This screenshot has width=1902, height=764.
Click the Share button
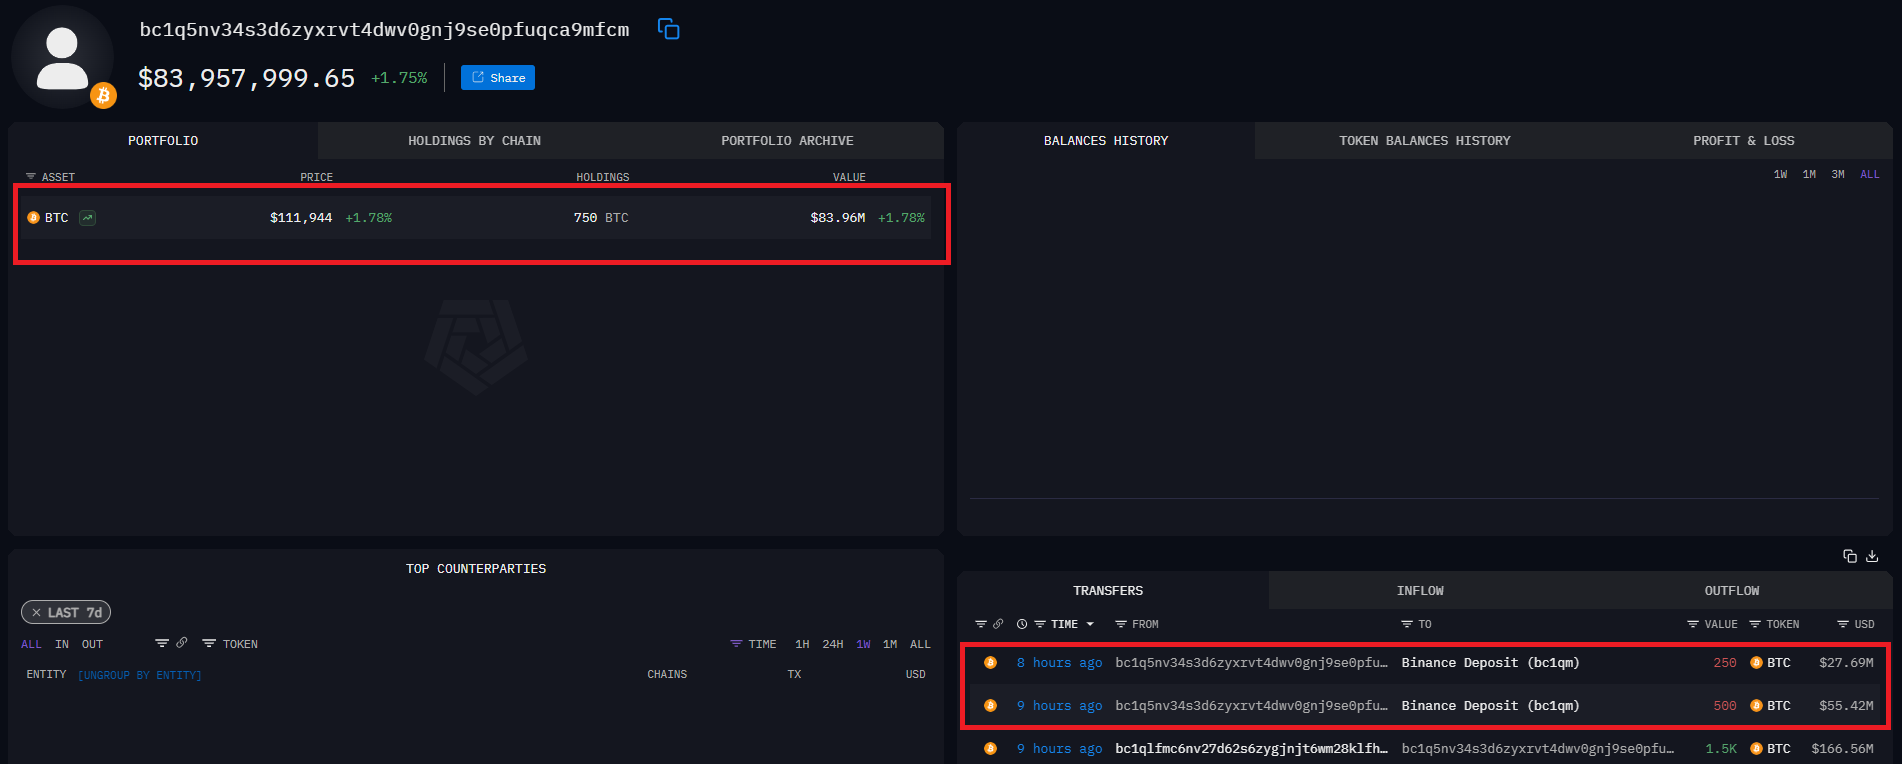coord(498,78)
